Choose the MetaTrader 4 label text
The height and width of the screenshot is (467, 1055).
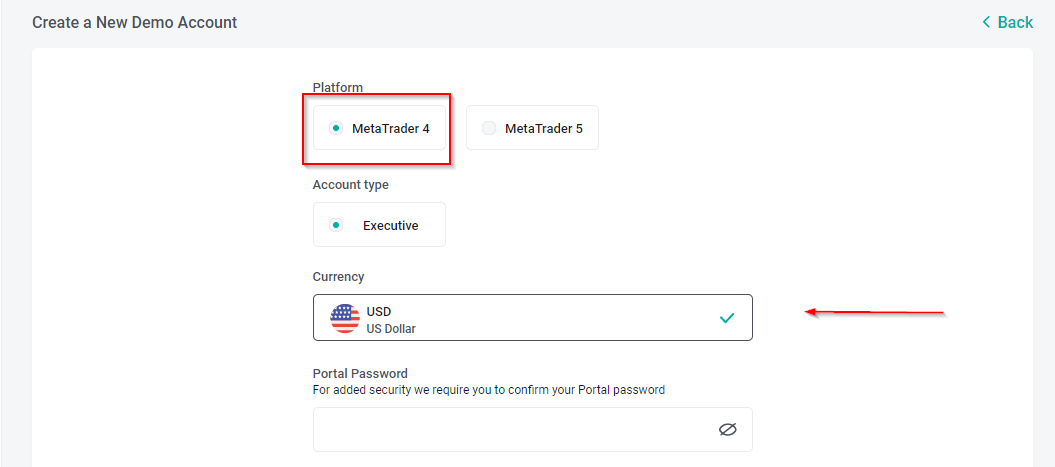tap(390, 128)
